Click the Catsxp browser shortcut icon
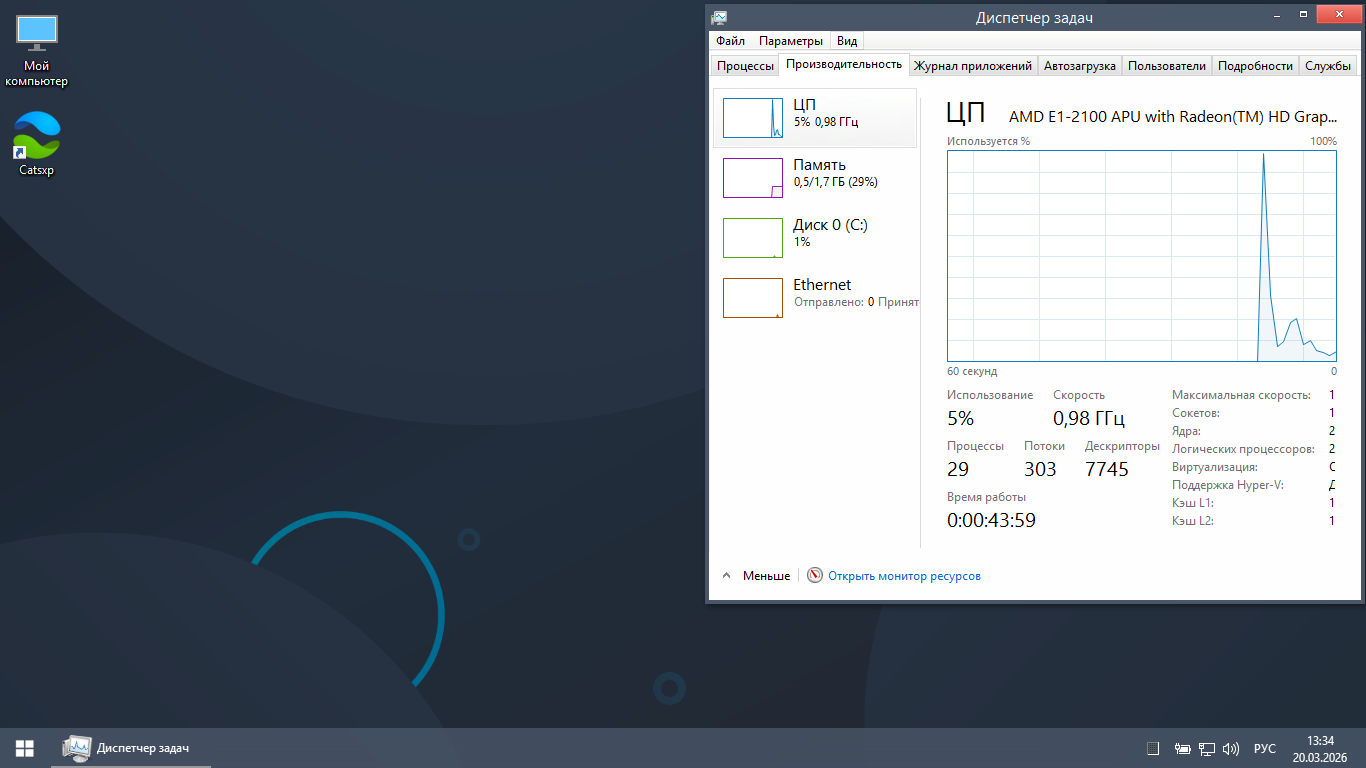Image resolution: width=1366 pixels, height=768 pixels. (37, 136)
